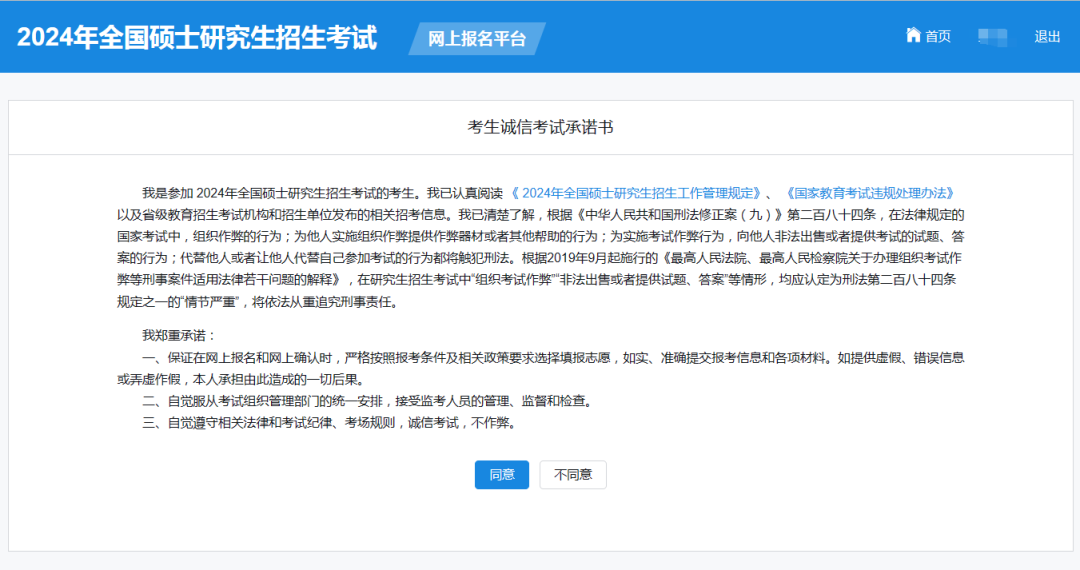Log out via the 退出 link

pyautogui.click(x=1047, y=37)
